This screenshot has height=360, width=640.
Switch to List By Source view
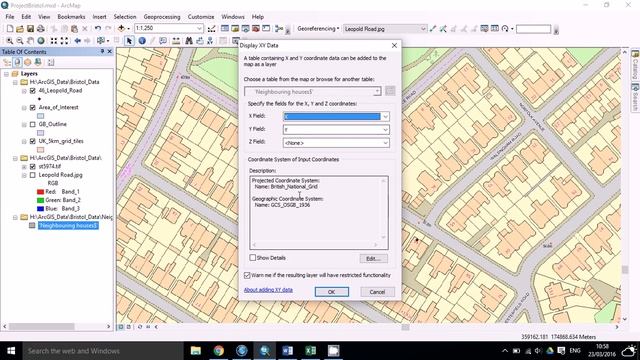pos(17,62)
